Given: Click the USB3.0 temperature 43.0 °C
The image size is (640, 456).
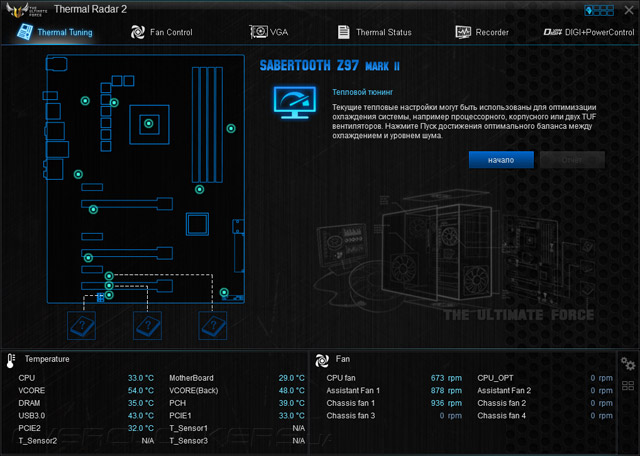Looking at the screenshot, I should pos(141,416).
